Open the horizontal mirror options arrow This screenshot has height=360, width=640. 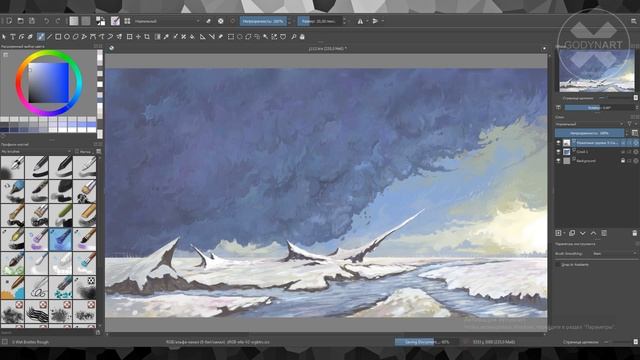point(367,21)
